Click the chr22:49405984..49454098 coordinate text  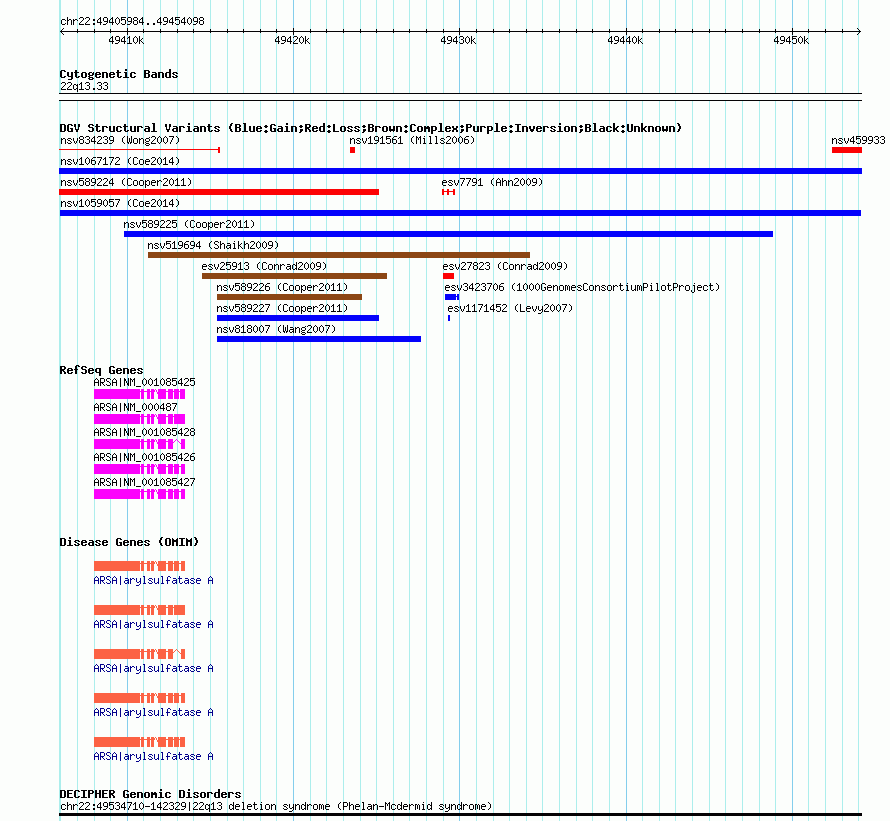[x=132, y=21]
